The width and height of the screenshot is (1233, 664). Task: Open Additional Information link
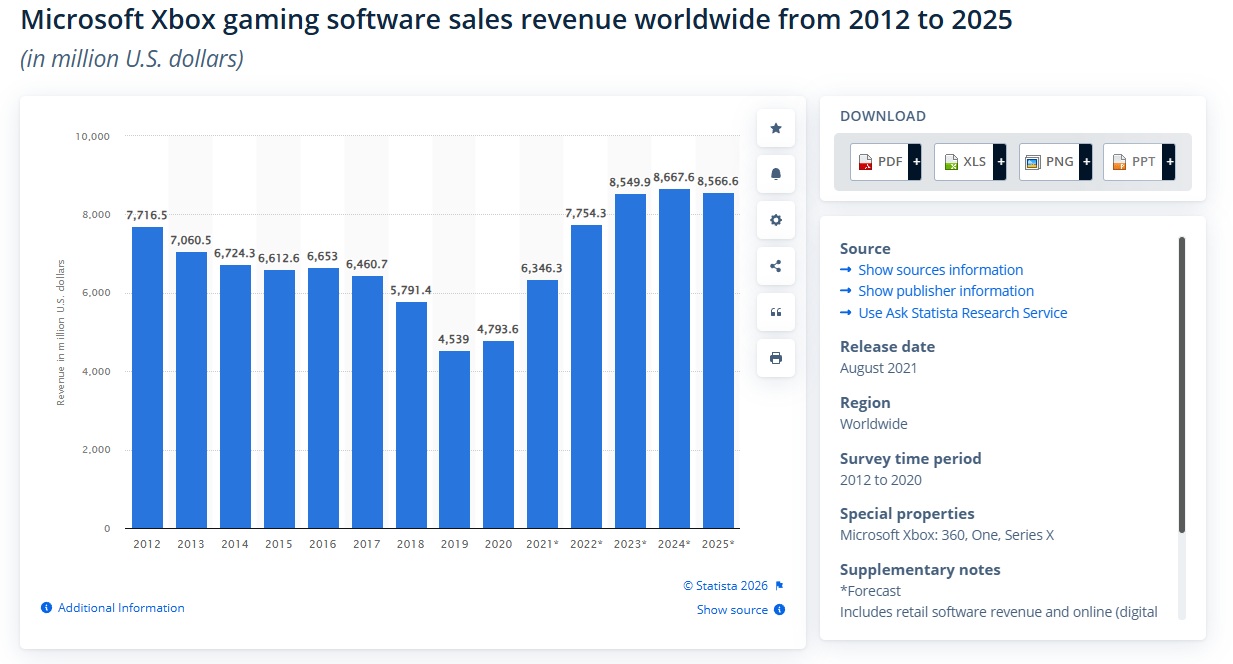(121, 608)
